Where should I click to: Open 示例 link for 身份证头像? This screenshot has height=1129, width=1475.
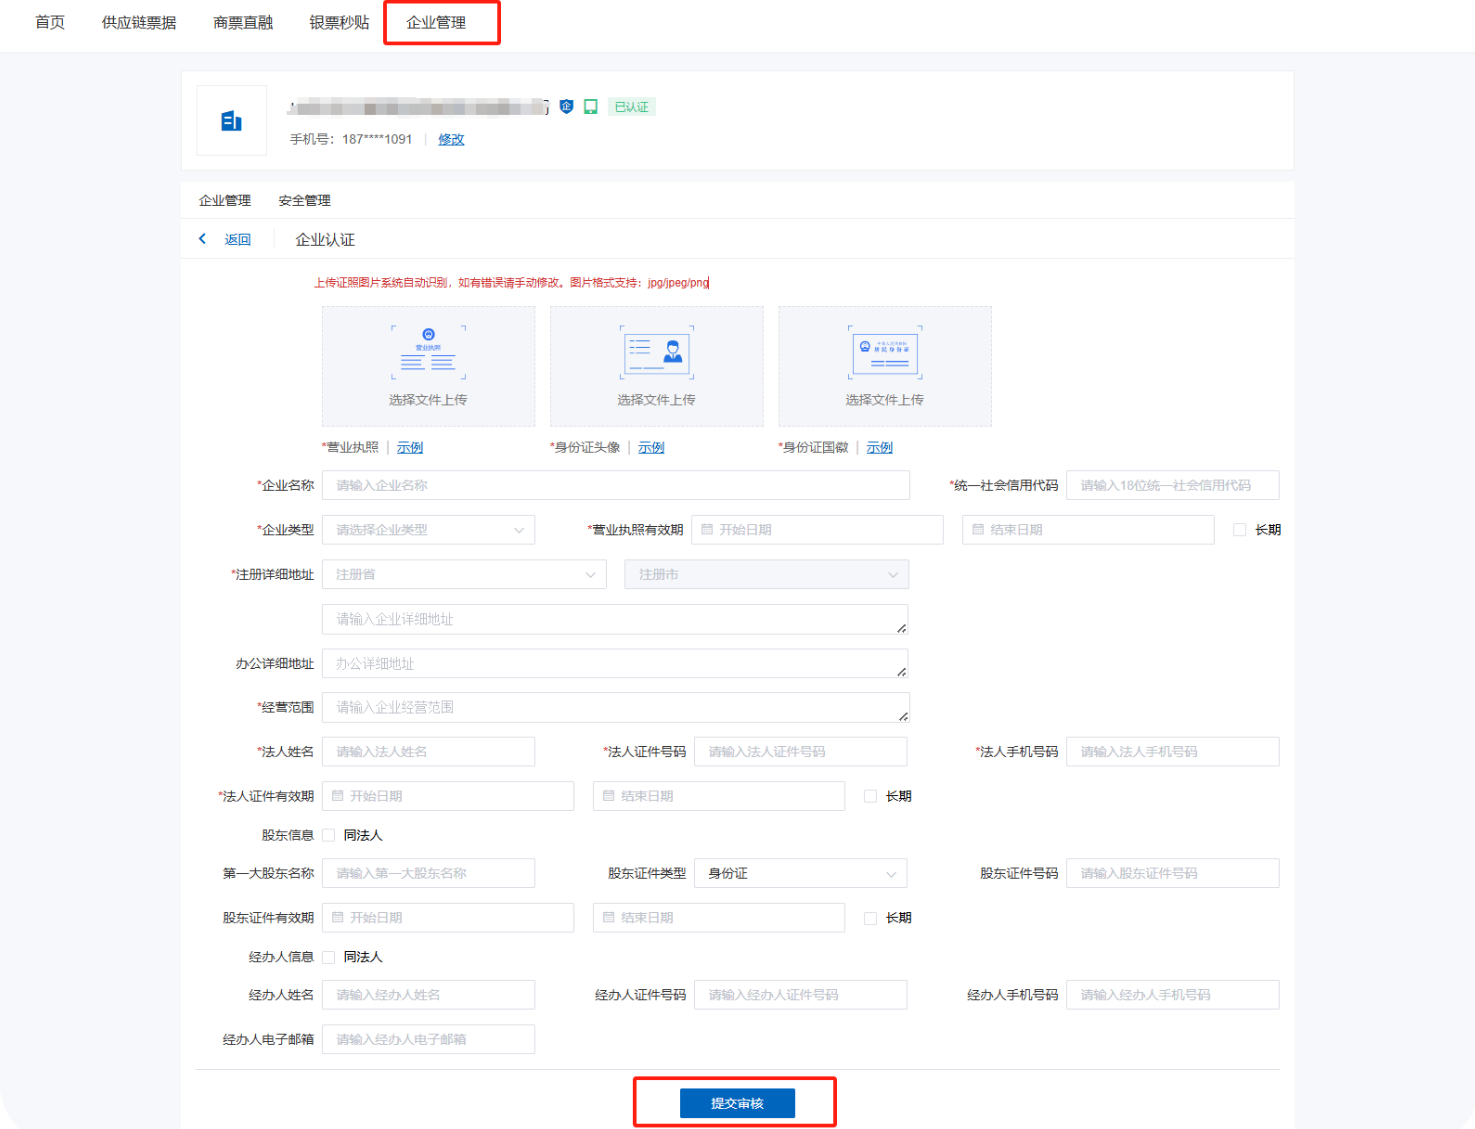(651, 447)
